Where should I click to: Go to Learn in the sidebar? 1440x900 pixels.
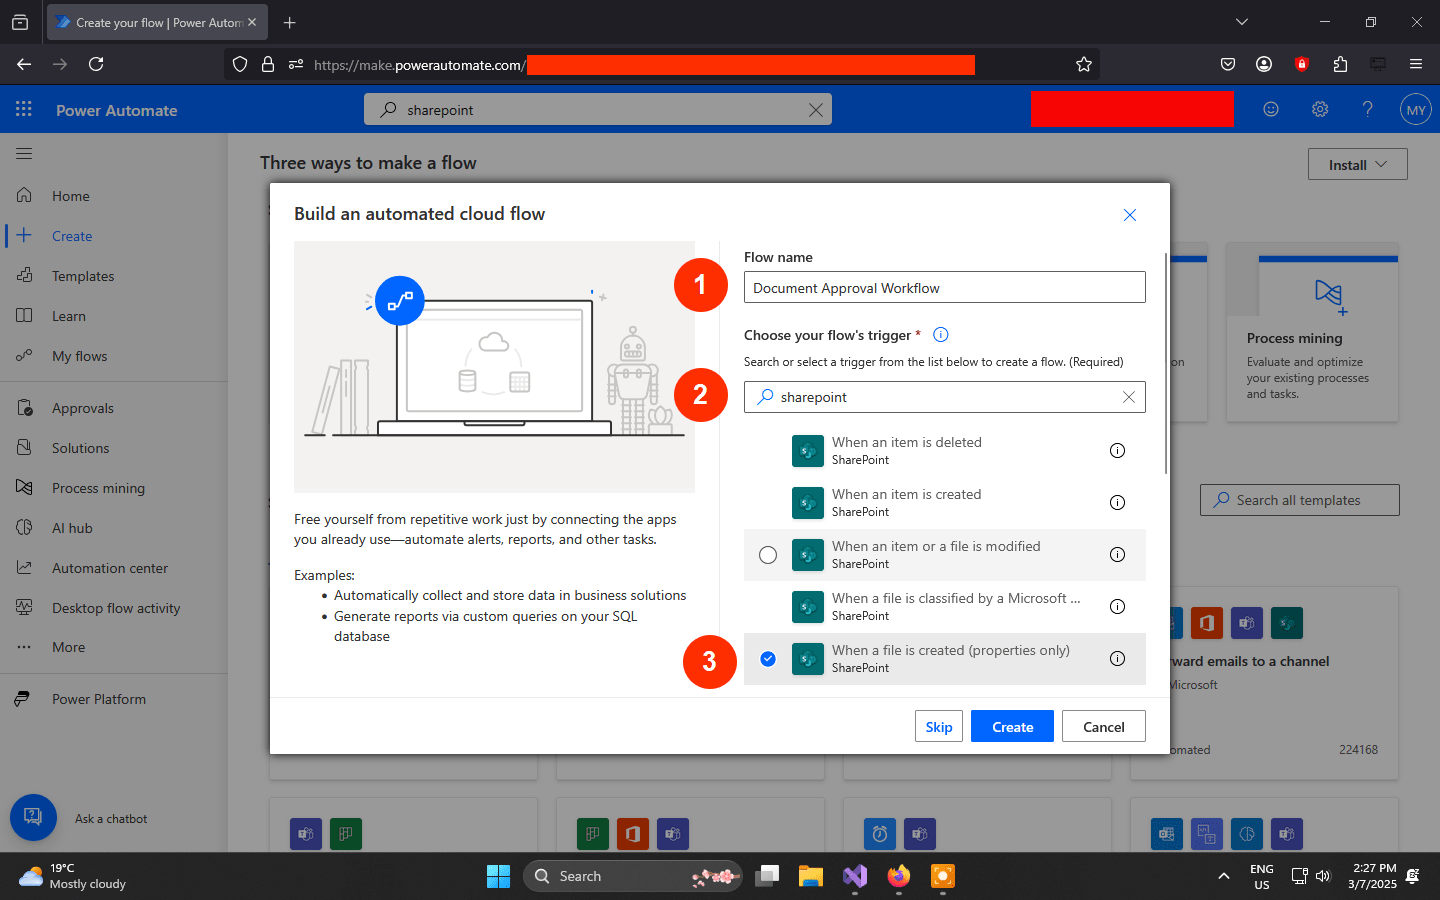coord(69,316)
